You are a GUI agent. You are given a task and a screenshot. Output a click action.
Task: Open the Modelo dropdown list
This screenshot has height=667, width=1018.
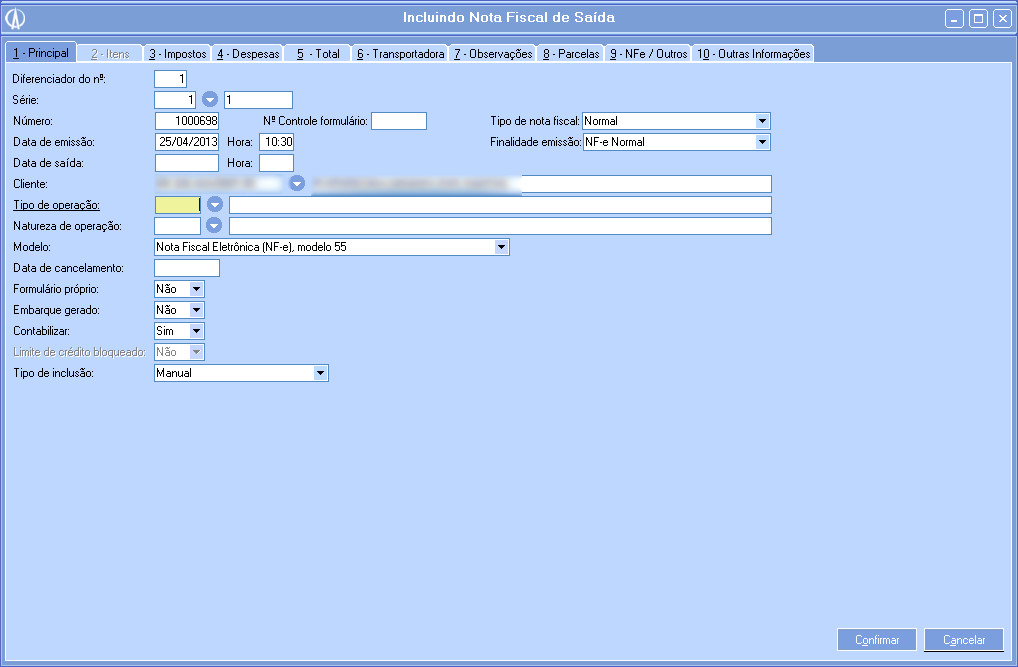coord(502,247)
